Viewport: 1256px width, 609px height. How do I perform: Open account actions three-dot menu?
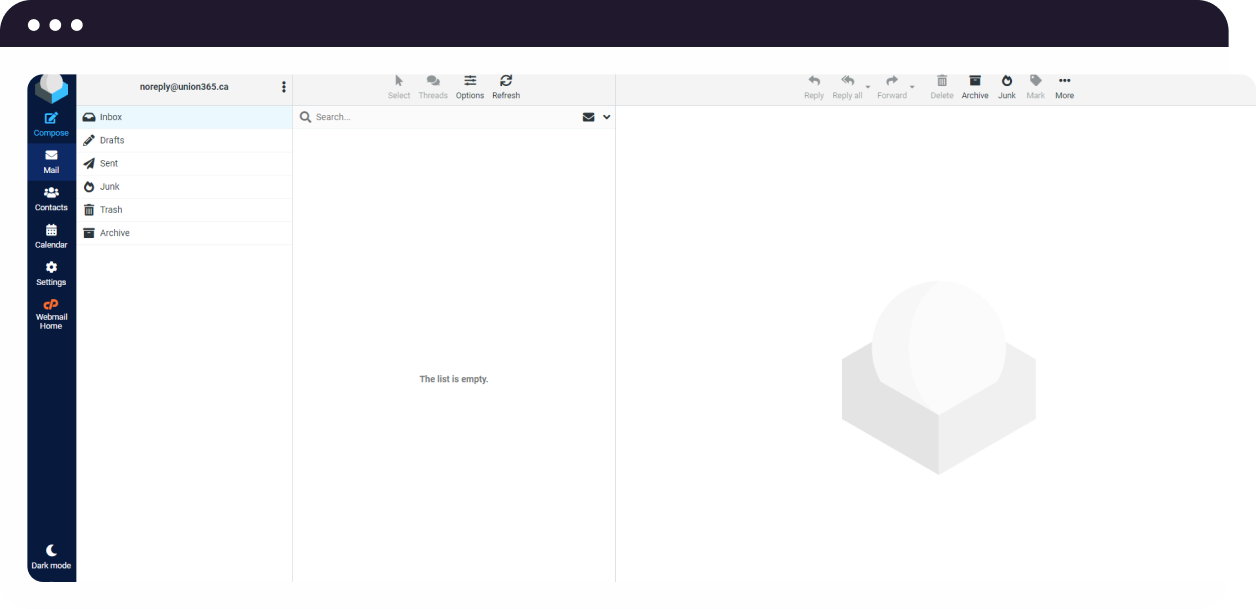click(284, 87)
